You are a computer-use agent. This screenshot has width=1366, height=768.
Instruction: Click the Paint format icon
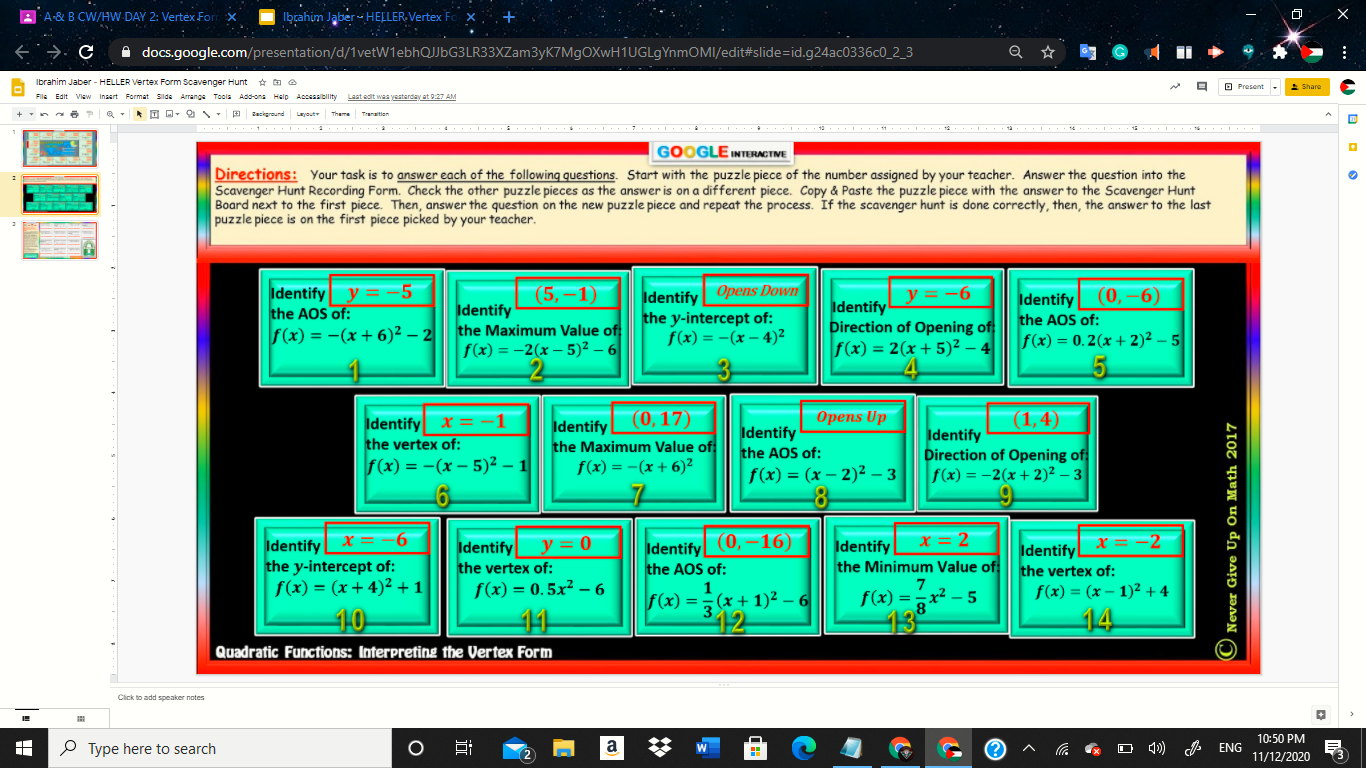[89, 113]
